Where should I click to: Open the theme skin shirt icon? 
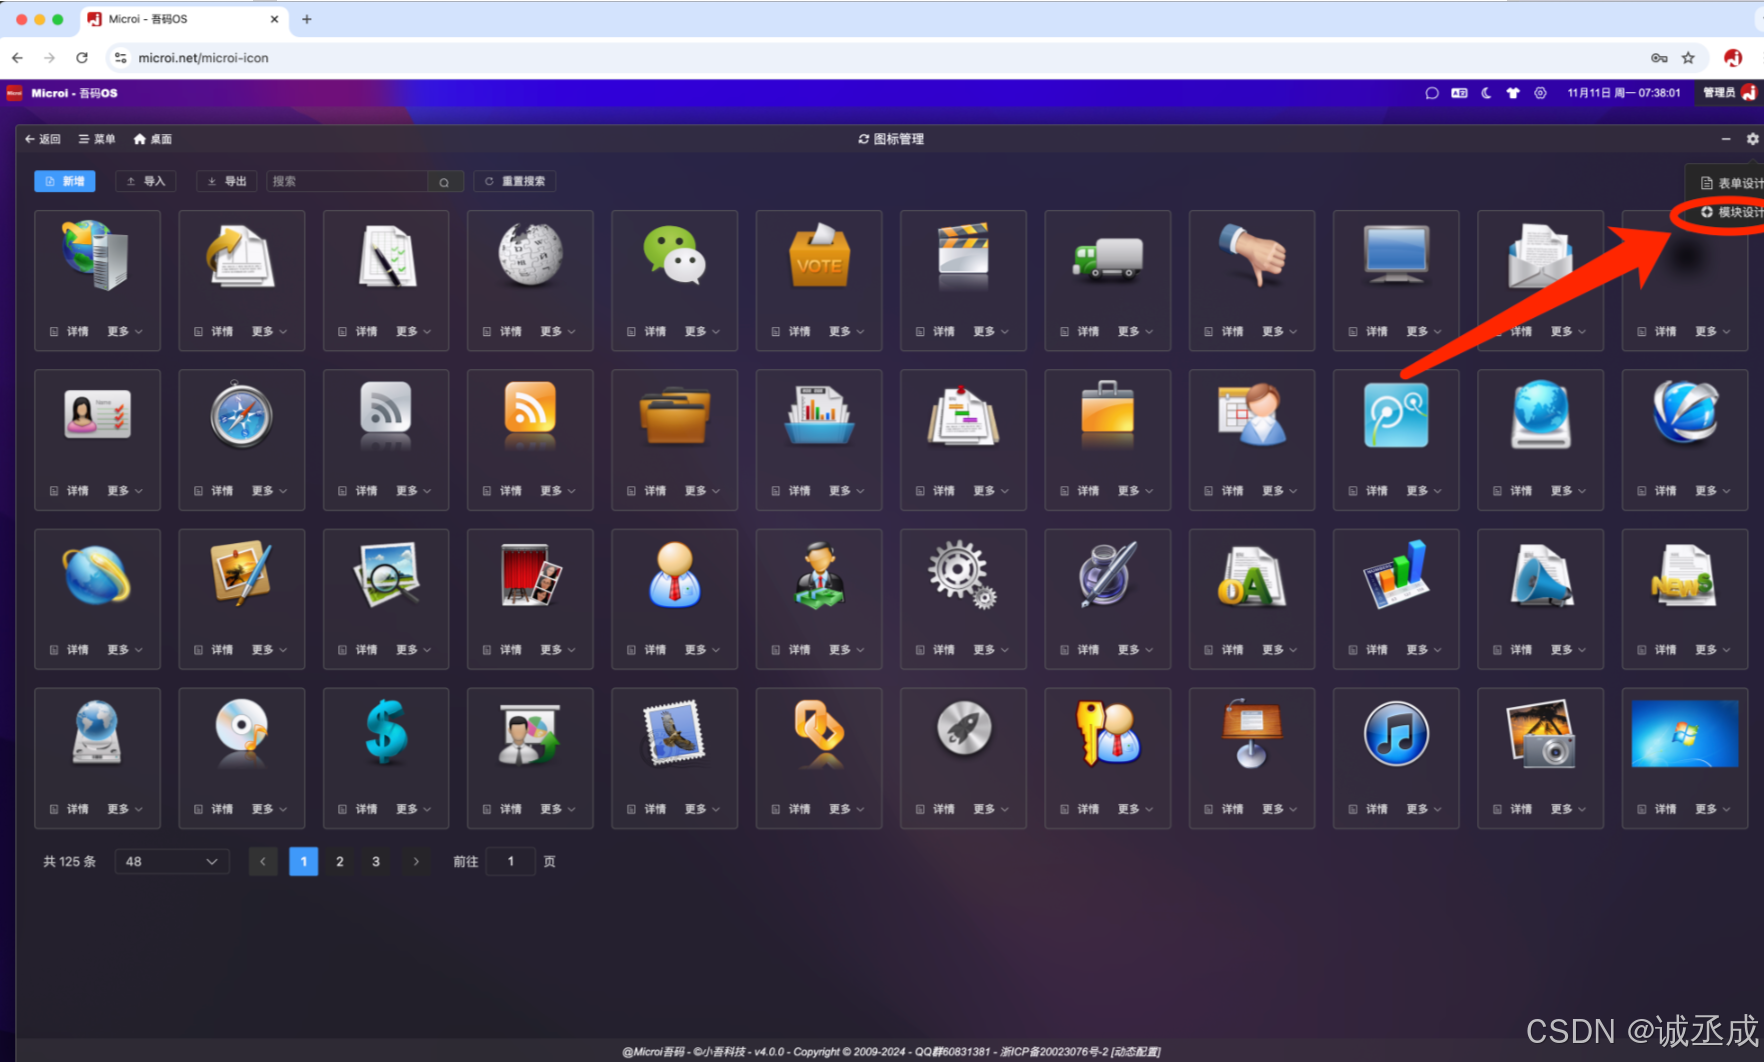point(1513,93)
